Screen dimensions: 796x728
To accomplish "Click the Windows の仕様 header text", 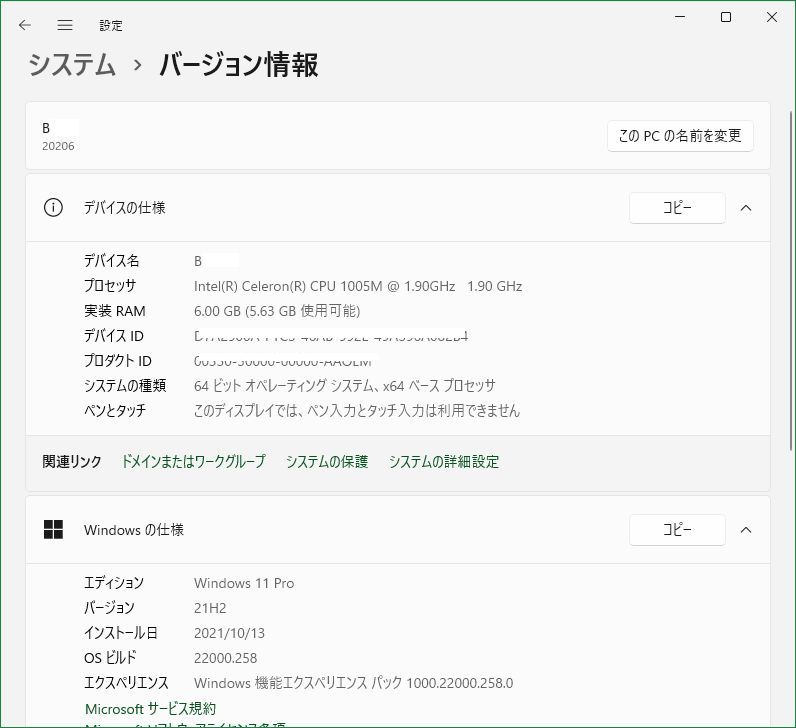I will (134, 530).
